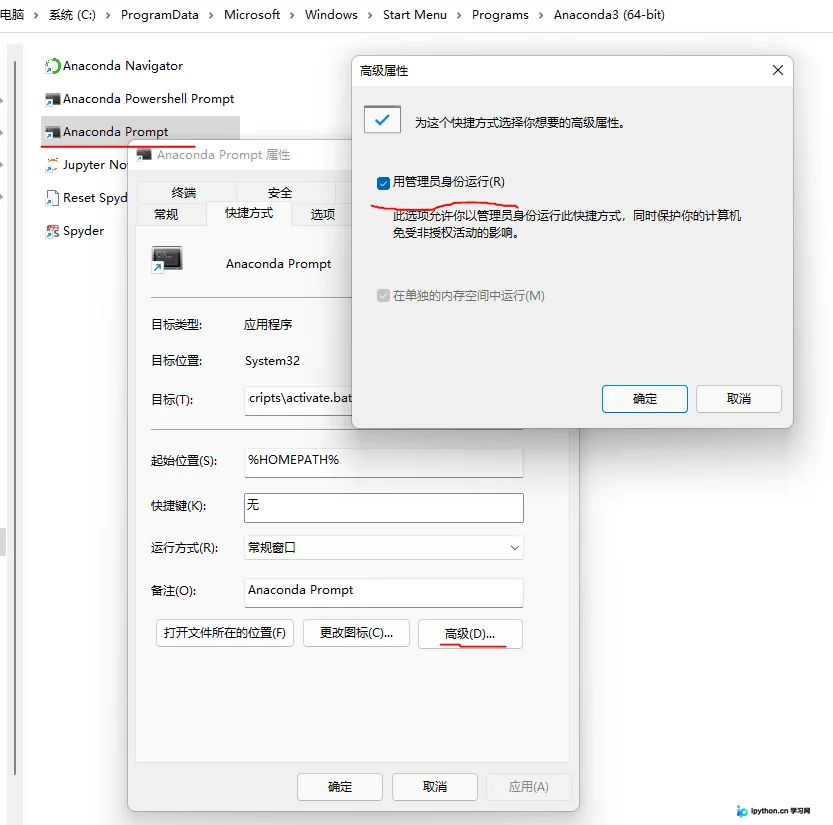Click the chevron after ProgramData in the path
This screenshot has height=825, width=833.
[211, 15]
